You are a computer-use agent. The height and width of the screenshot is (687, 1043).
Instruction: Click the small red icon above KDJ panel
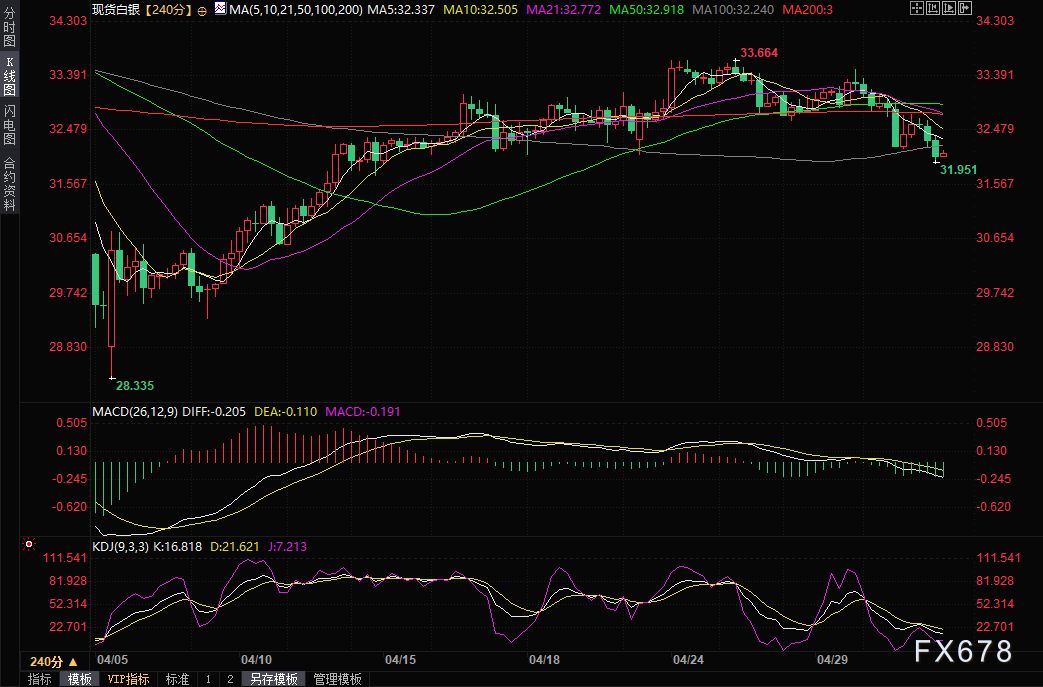coord(28,545)
